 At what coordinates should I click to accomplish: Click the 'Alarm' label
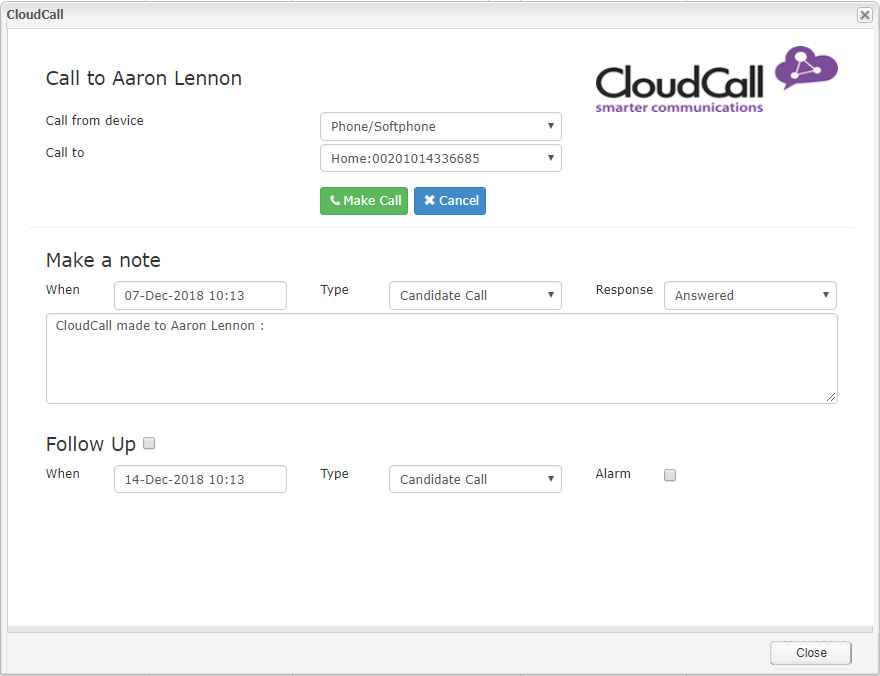coord(613,474)
